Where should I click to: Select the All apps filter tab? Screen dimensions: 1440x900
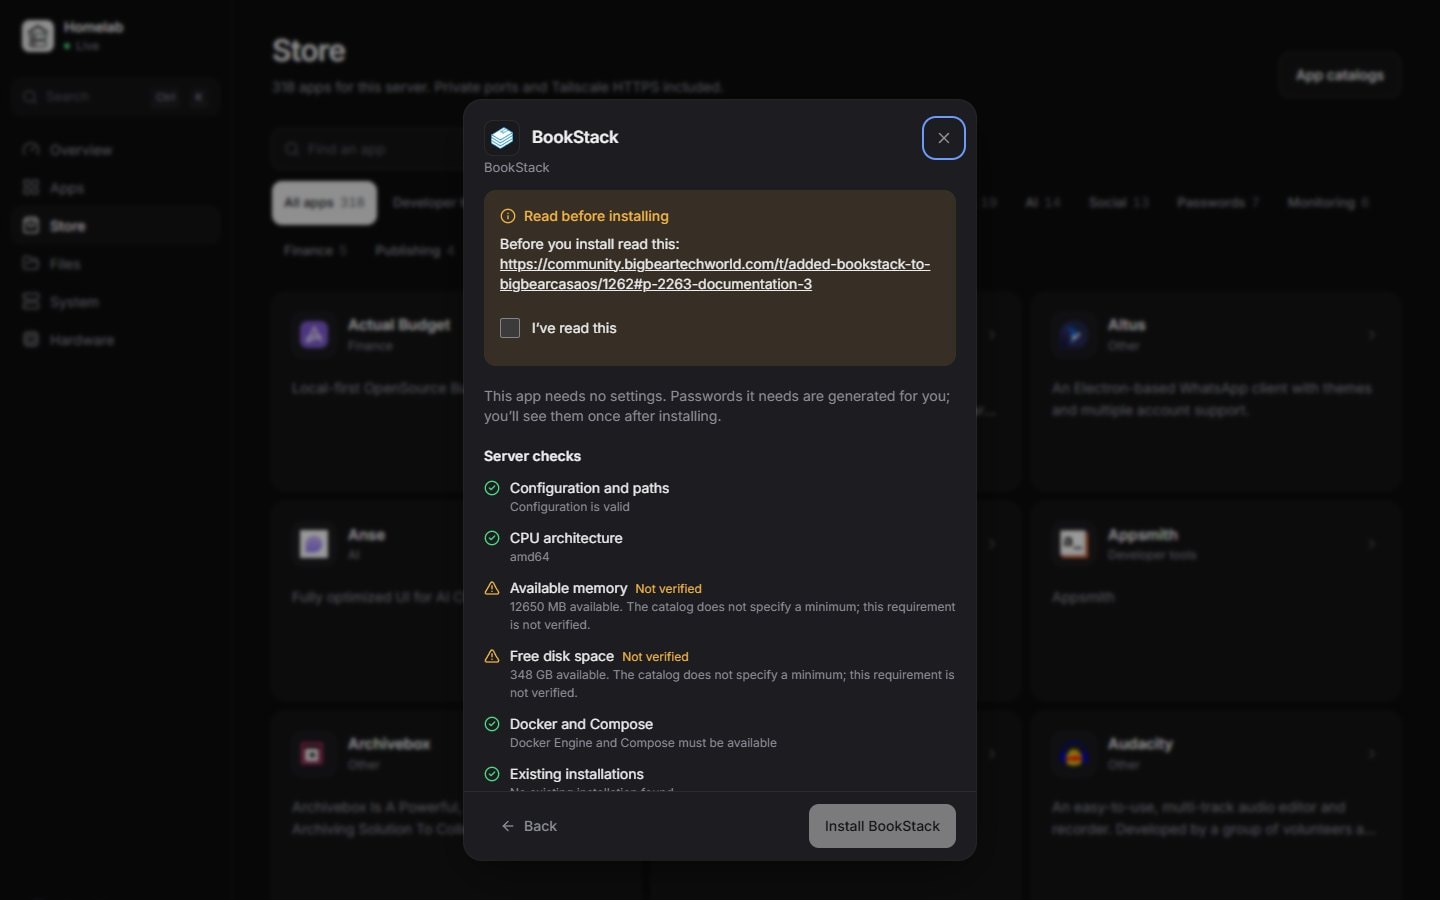tap(324, 203)
